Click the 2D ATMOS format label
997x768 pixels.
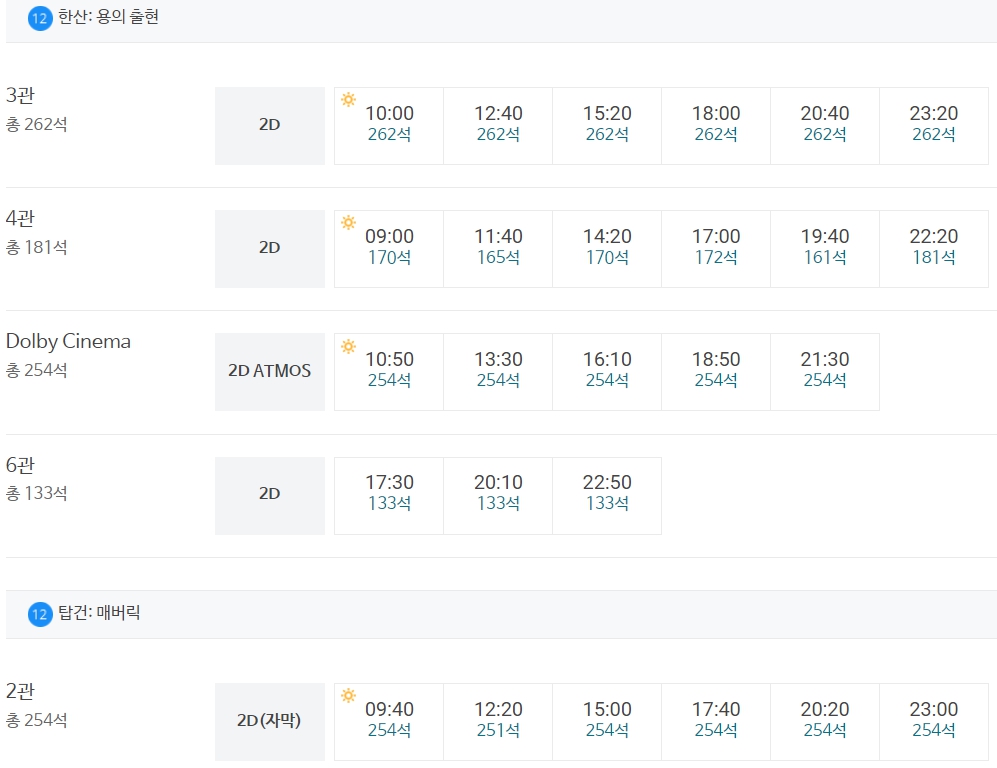(270, 372)
